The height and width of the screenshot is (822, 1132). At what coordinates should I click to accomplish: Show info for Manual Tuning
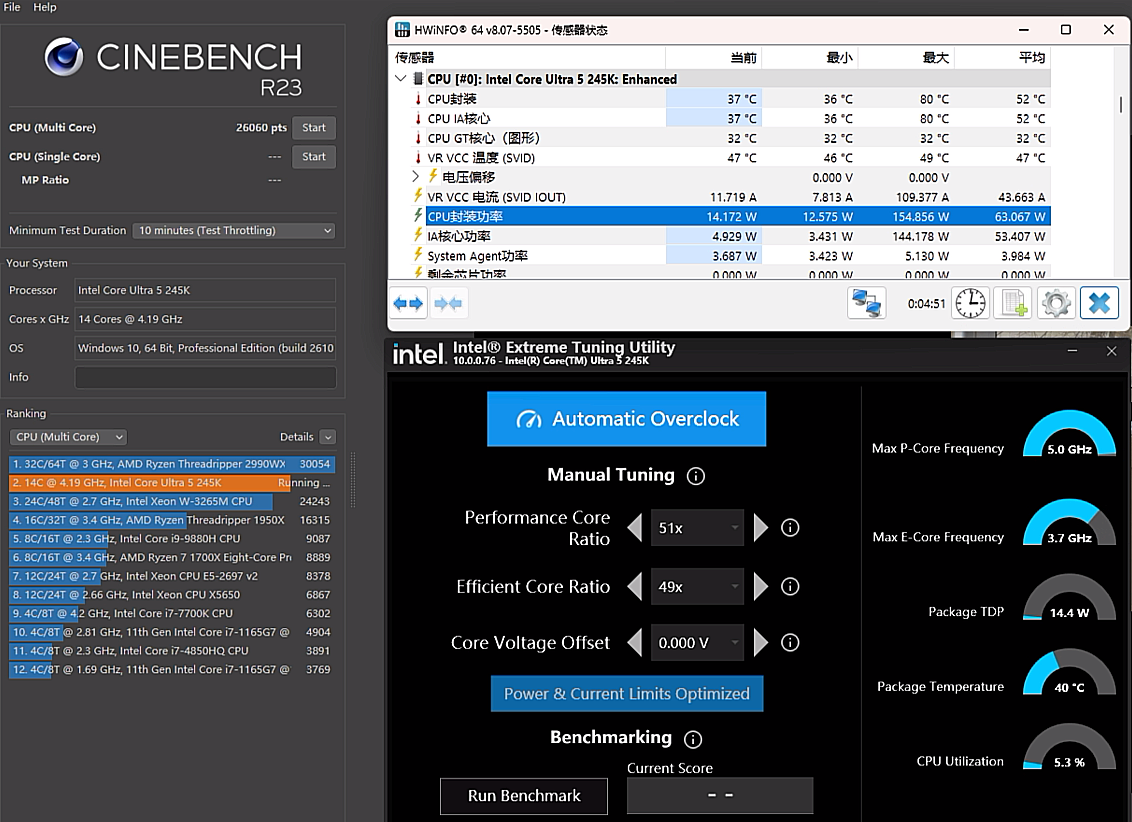coord(696,476)
